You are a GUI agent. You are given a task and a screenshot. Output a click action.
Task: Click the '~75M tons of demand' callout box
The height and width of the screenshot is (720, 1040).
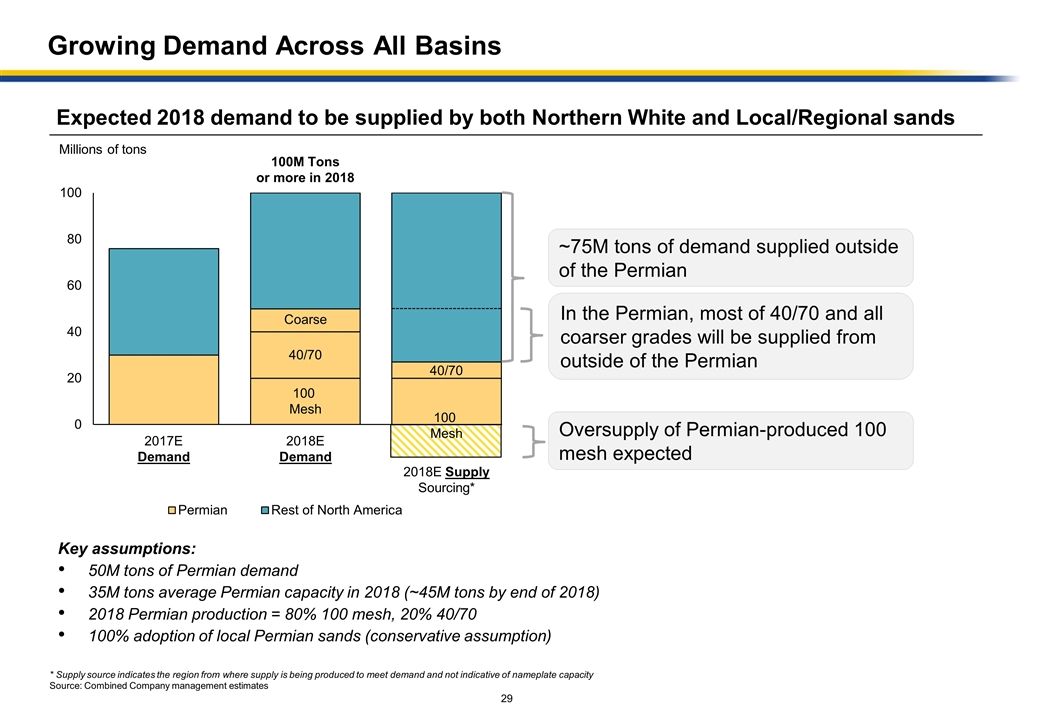click(x=730, y=258)
